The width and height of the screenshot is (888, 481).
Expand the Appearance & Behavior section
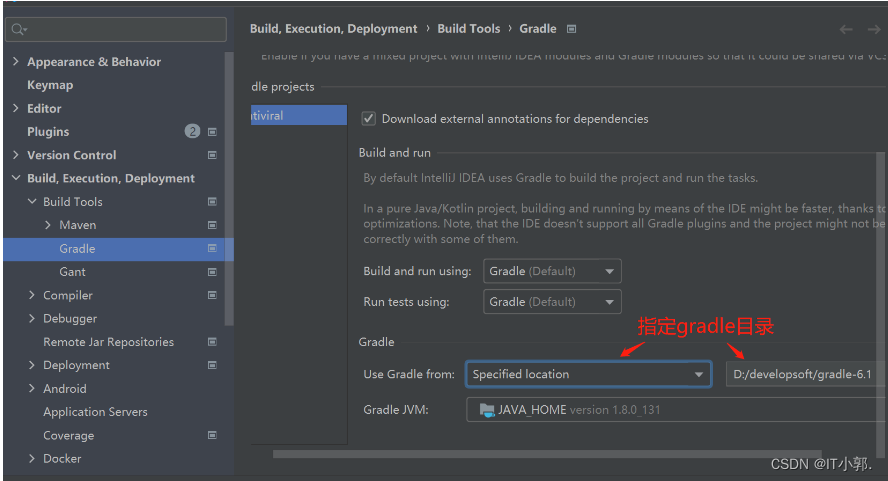[x=16, y=62]
